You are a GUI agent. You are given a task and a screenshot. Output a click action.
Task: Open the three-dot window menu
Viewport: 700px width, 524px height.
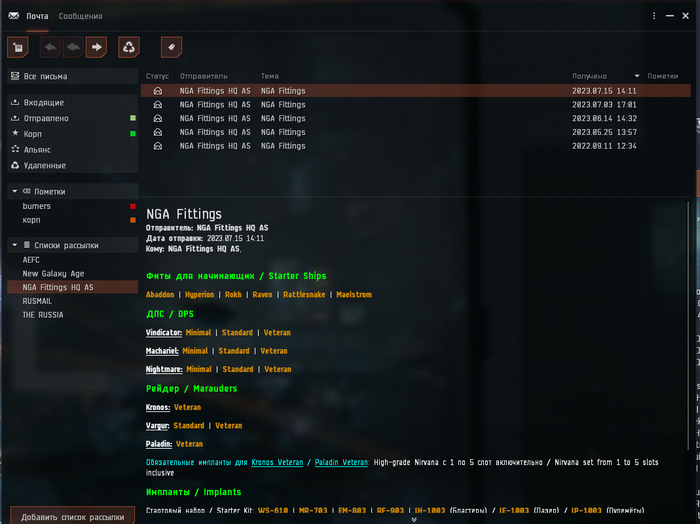coord(654,16)
